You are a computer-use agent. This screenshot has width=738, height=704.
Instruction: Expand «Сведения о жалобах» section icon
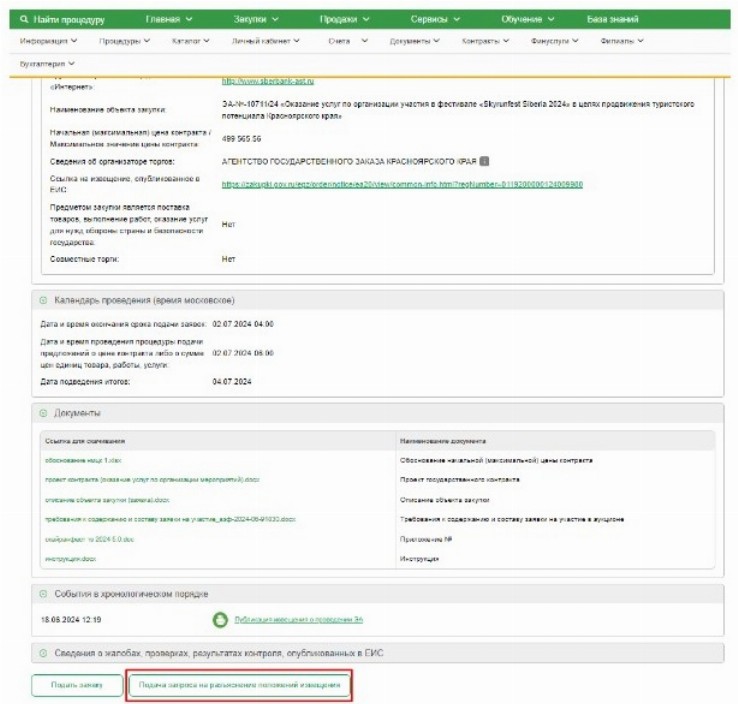(43, 653)
